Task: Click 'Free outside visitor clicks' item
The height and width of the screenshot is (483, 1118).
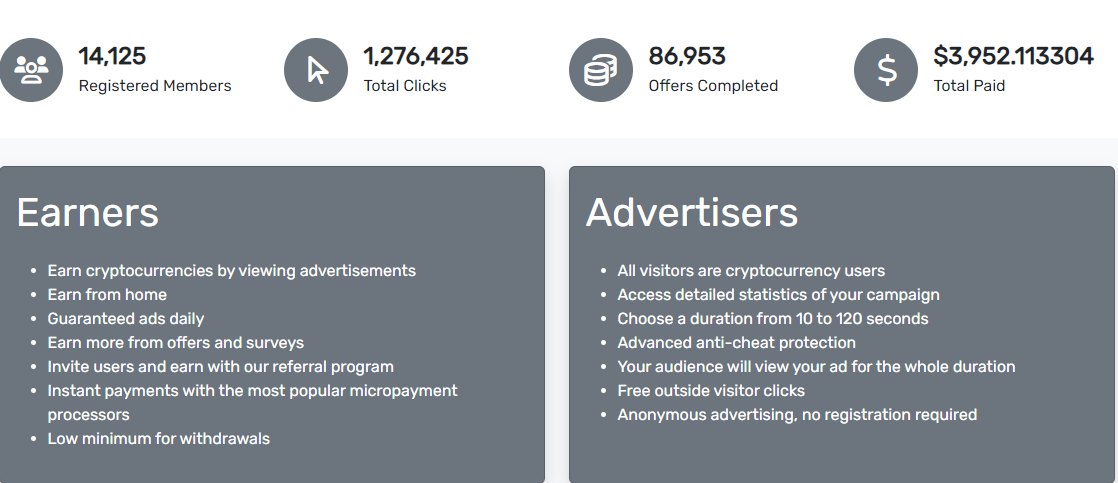Action: (x=711, y=391)
